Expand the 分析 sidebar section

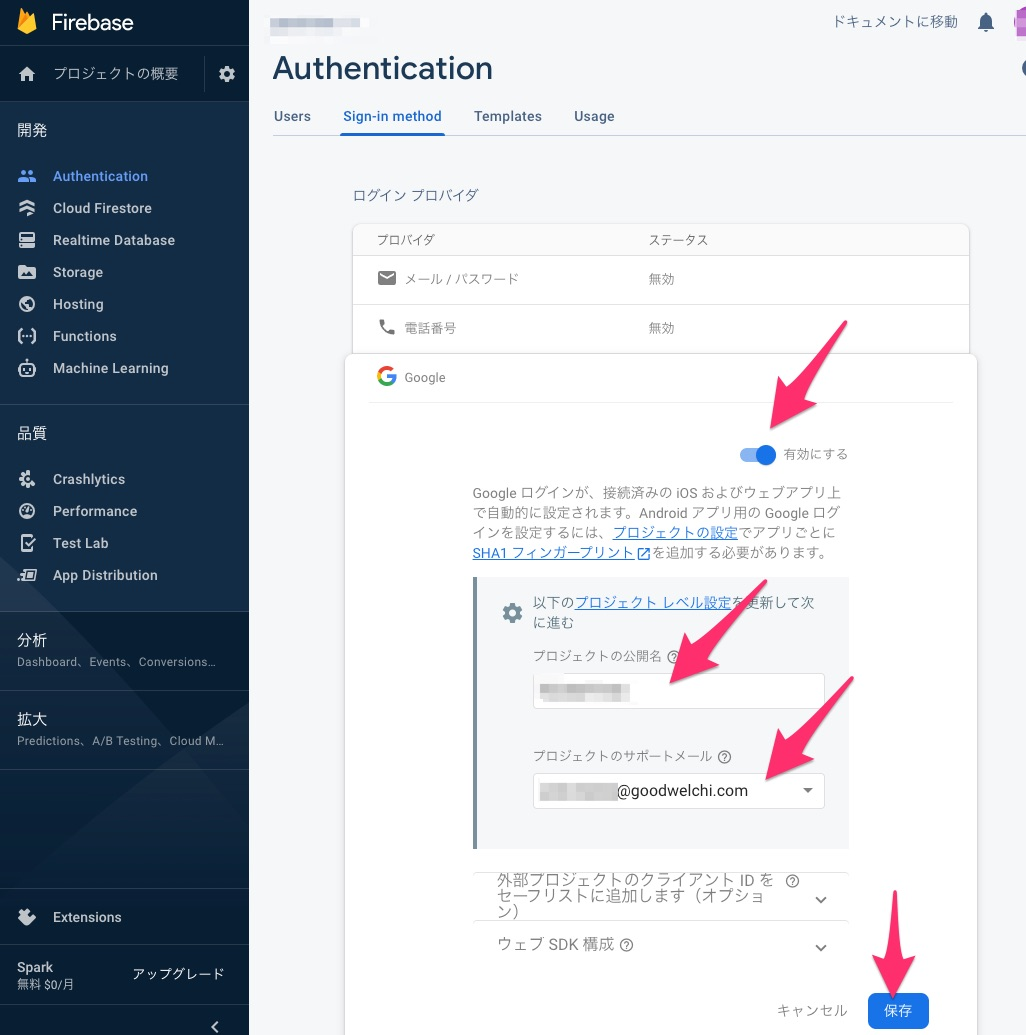coord(124,650)
